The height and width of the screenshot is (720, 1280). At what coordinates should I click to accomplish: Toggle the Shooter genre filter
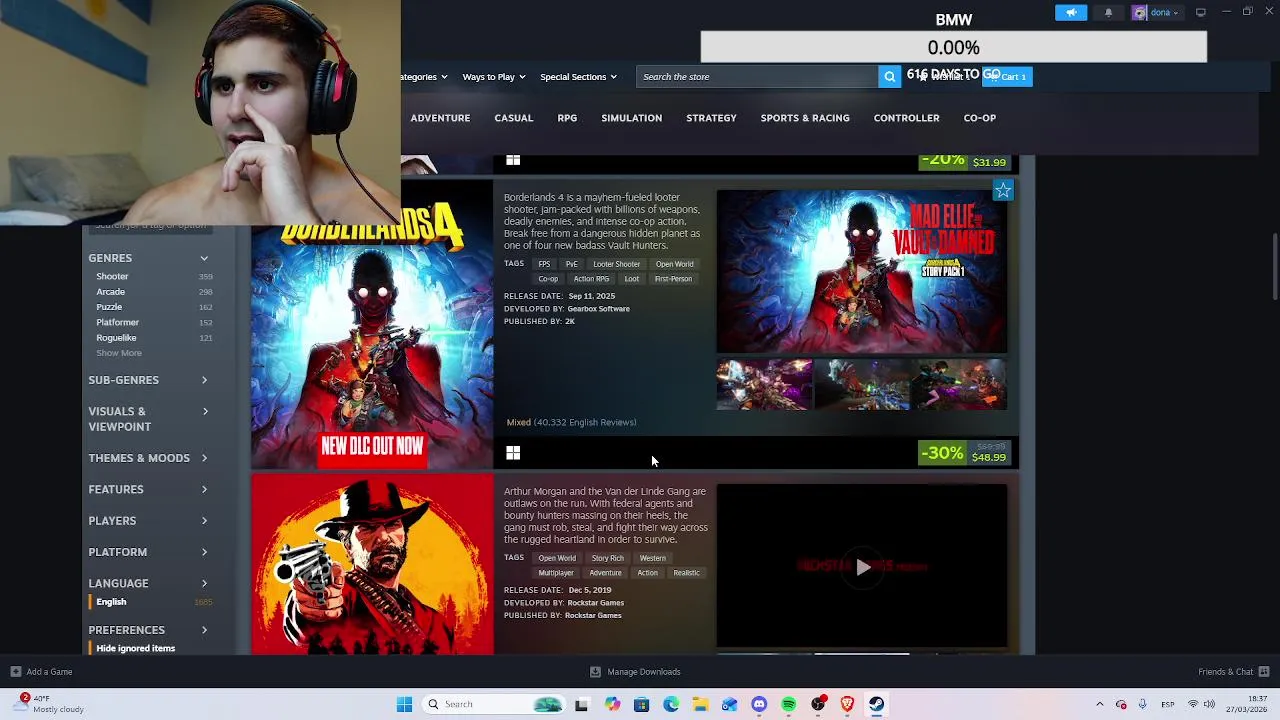(153, 276)
